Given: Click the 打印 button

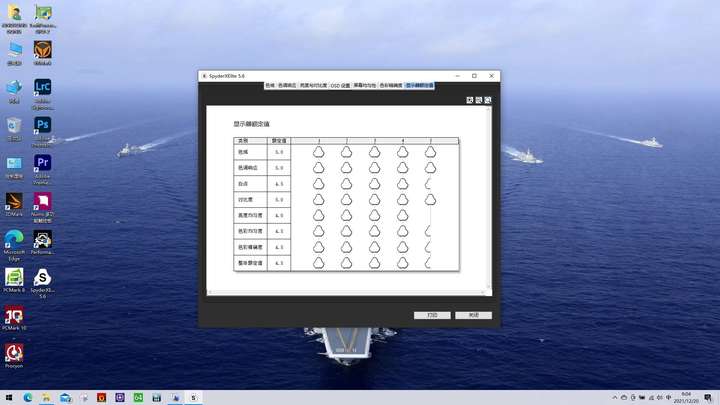Looking at the screenshot, I should tap(432, 315).
